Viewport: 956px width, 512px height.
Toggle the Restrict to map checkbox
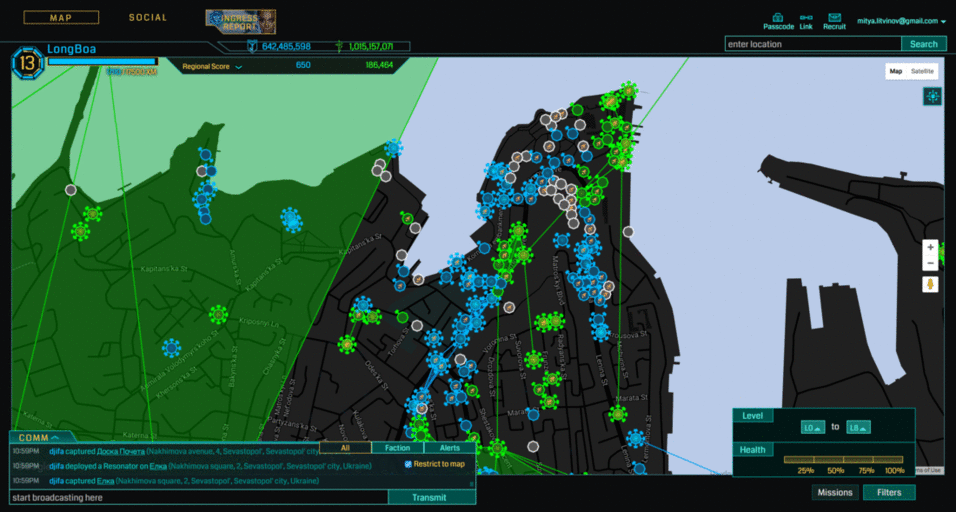coord(408,464)
